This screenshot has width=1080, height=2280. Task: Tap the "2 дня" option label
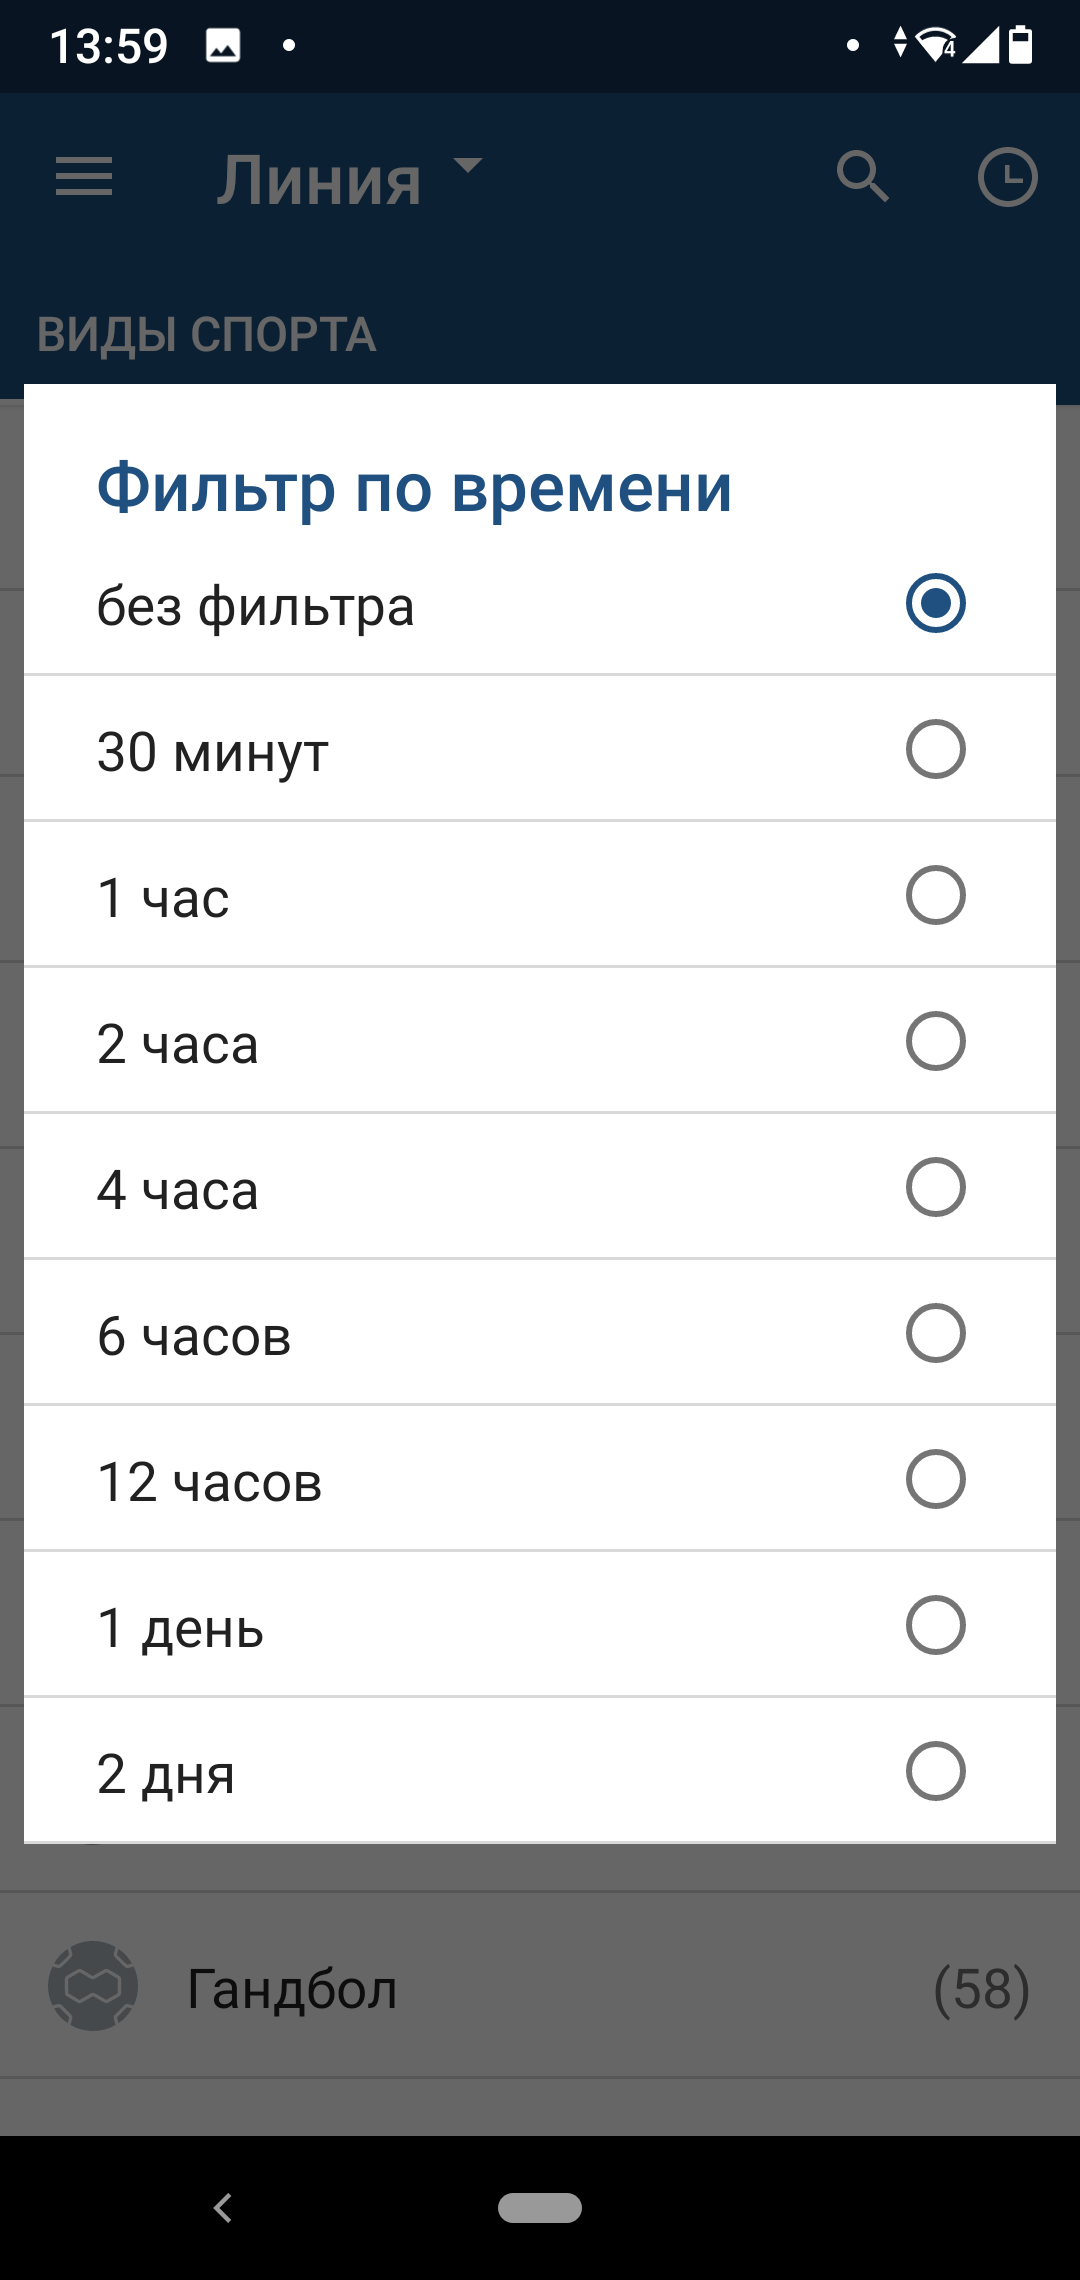166,1773
